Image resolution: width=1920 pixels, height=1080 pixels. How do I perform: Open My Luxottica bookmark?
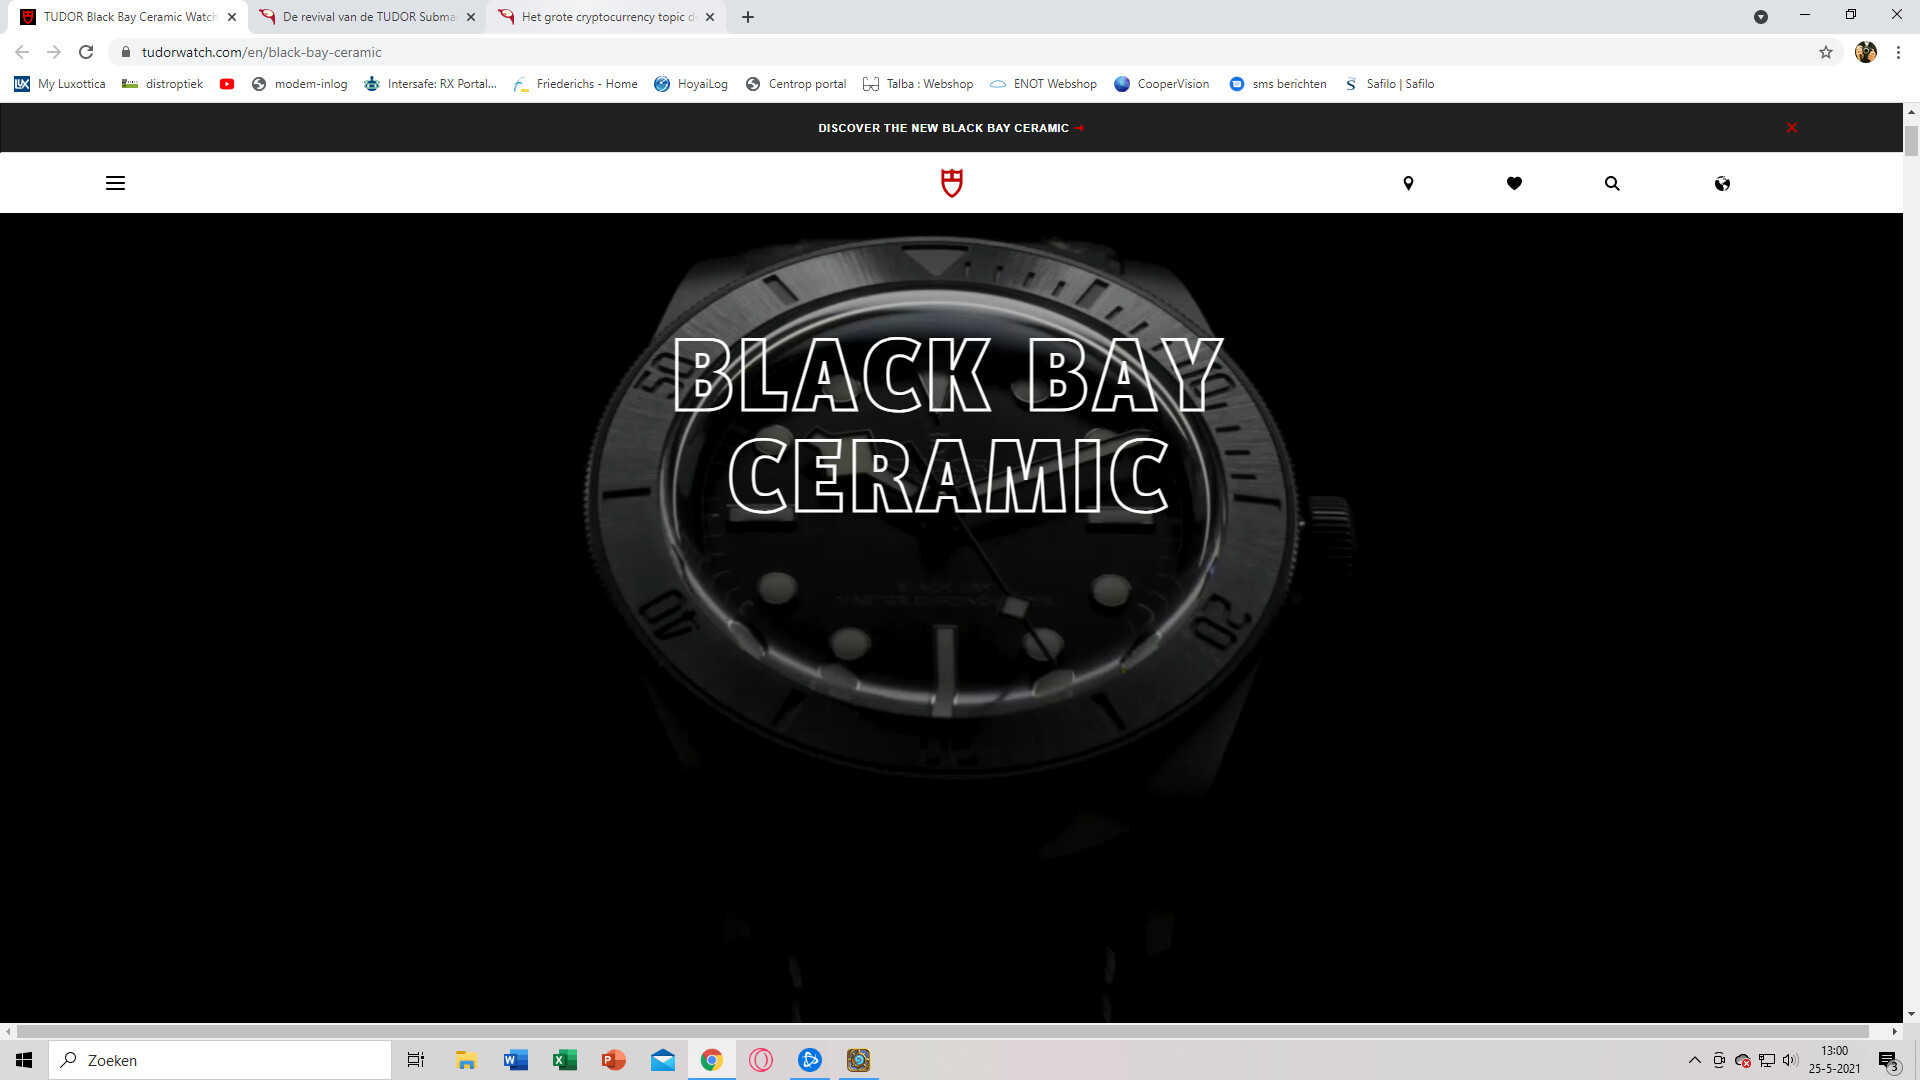coord(60,84)
